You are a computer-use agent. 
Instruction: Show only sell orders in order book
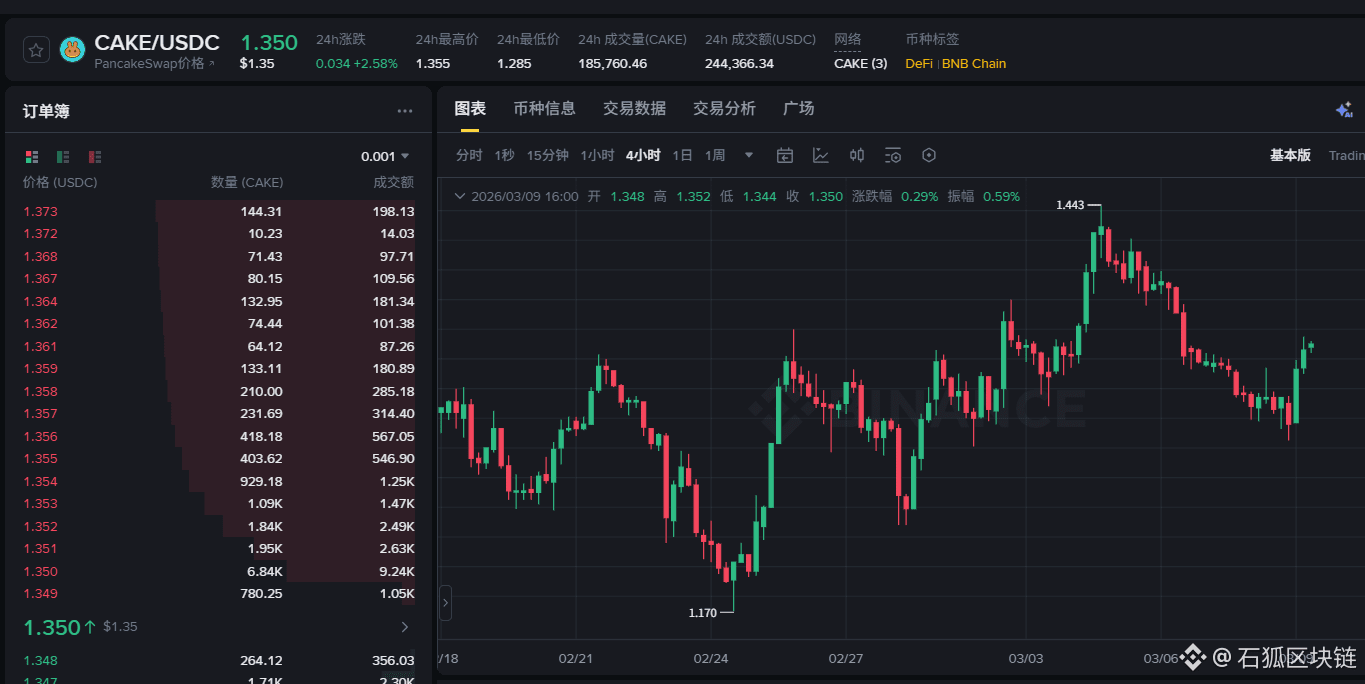(95, 157)
